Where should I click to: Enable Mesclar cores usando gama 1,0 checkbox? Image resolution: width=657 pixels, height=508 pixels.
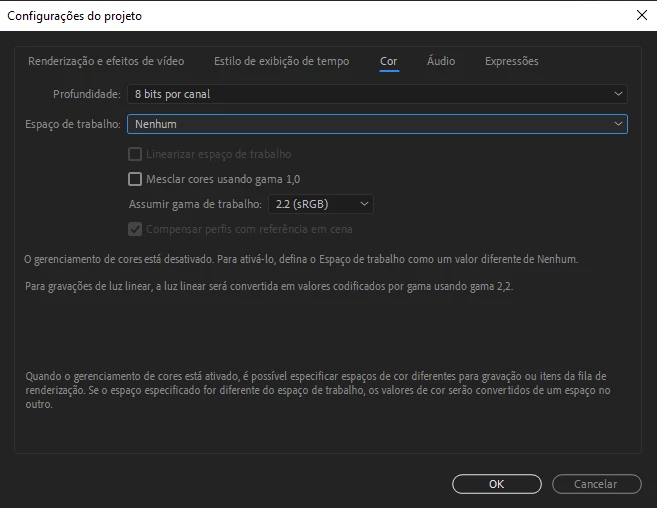pos(135,179)
